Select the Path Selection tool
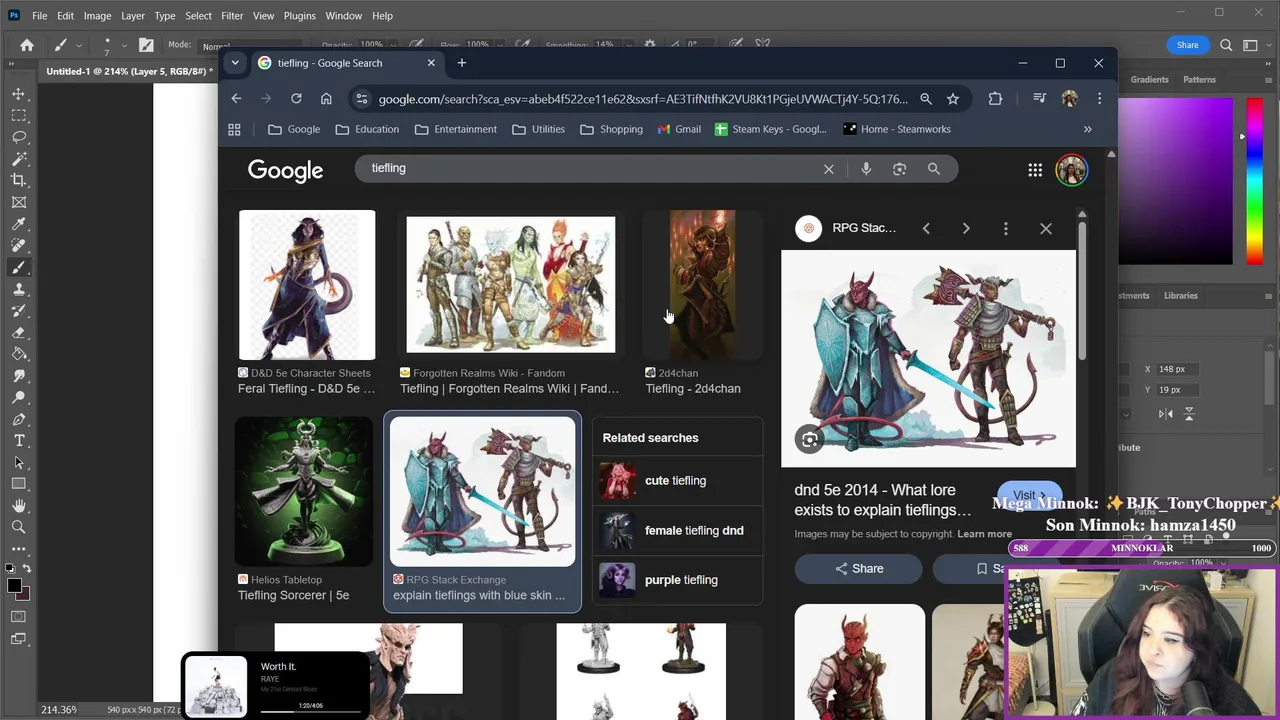1280x720 pixels. tap(19, 463)
